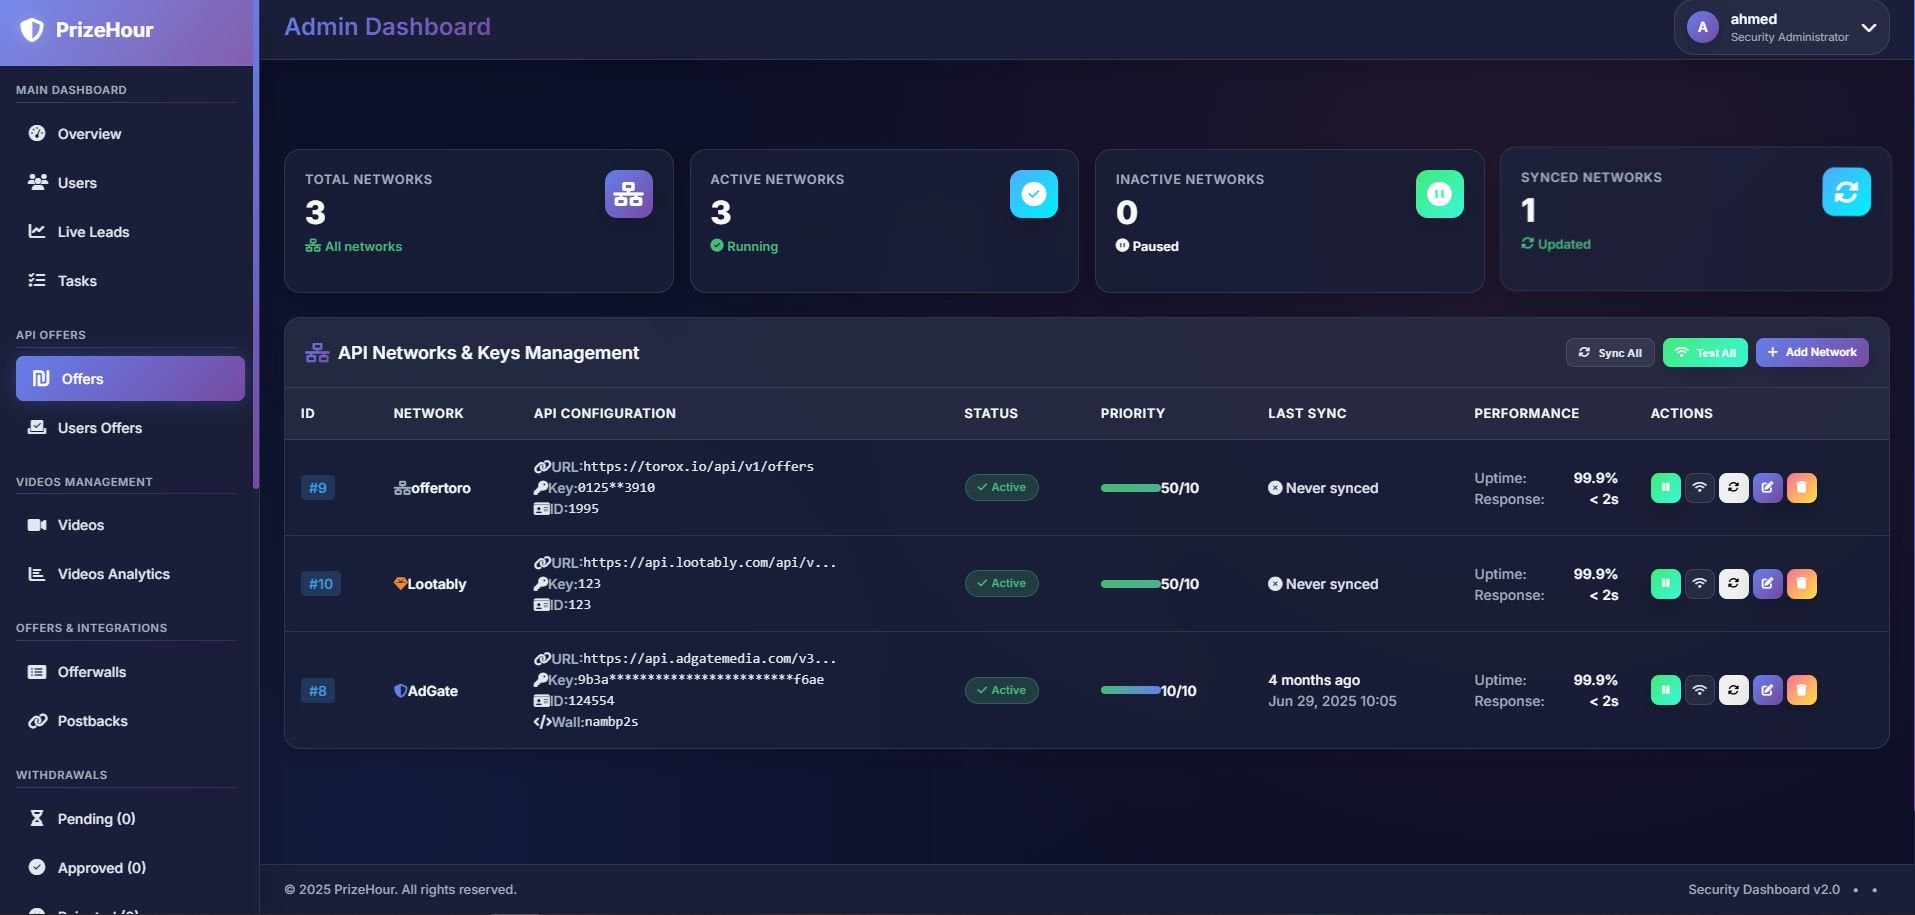
Task: Open Videos Analytics from the sidebar
Action: pos(113,574)
